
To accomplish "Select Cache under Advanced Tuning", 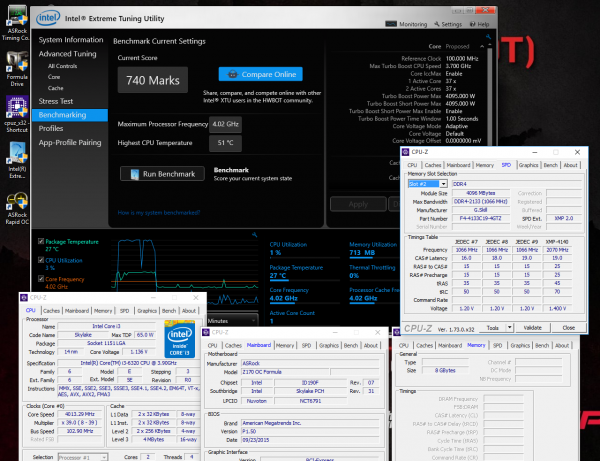I will 55,88.
